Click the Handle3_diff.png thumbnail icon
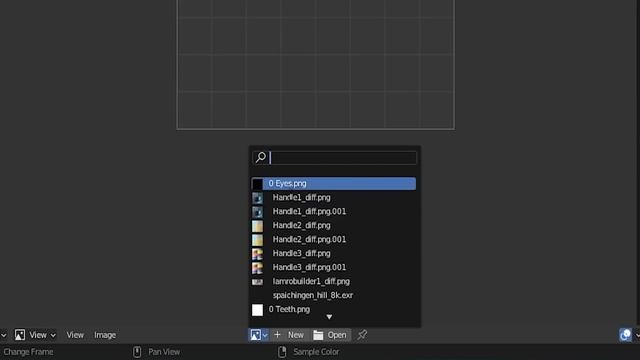The height and width of the screenshot is (360, 640). click(x=257, y=254)
